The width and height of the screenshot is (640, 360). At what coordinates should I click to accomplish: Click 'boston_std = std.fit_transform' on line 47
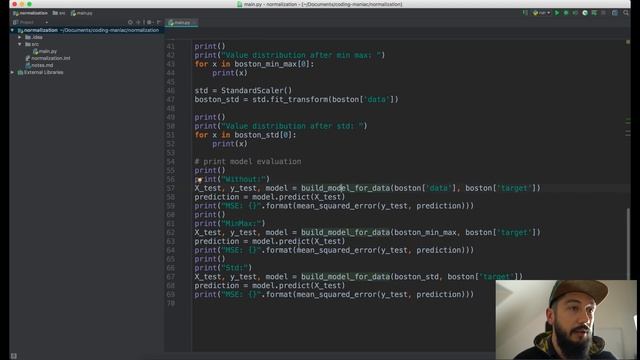(261, 100)
